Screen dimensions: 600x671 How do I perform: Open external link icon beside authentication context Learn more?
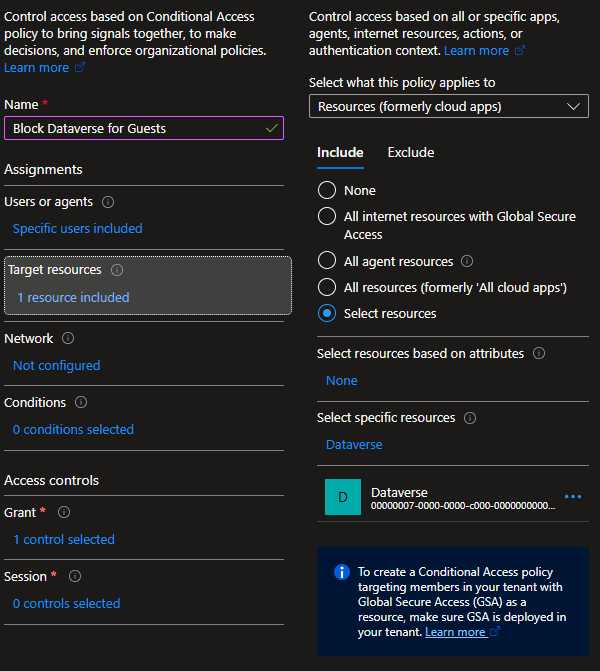click(520, 50)
